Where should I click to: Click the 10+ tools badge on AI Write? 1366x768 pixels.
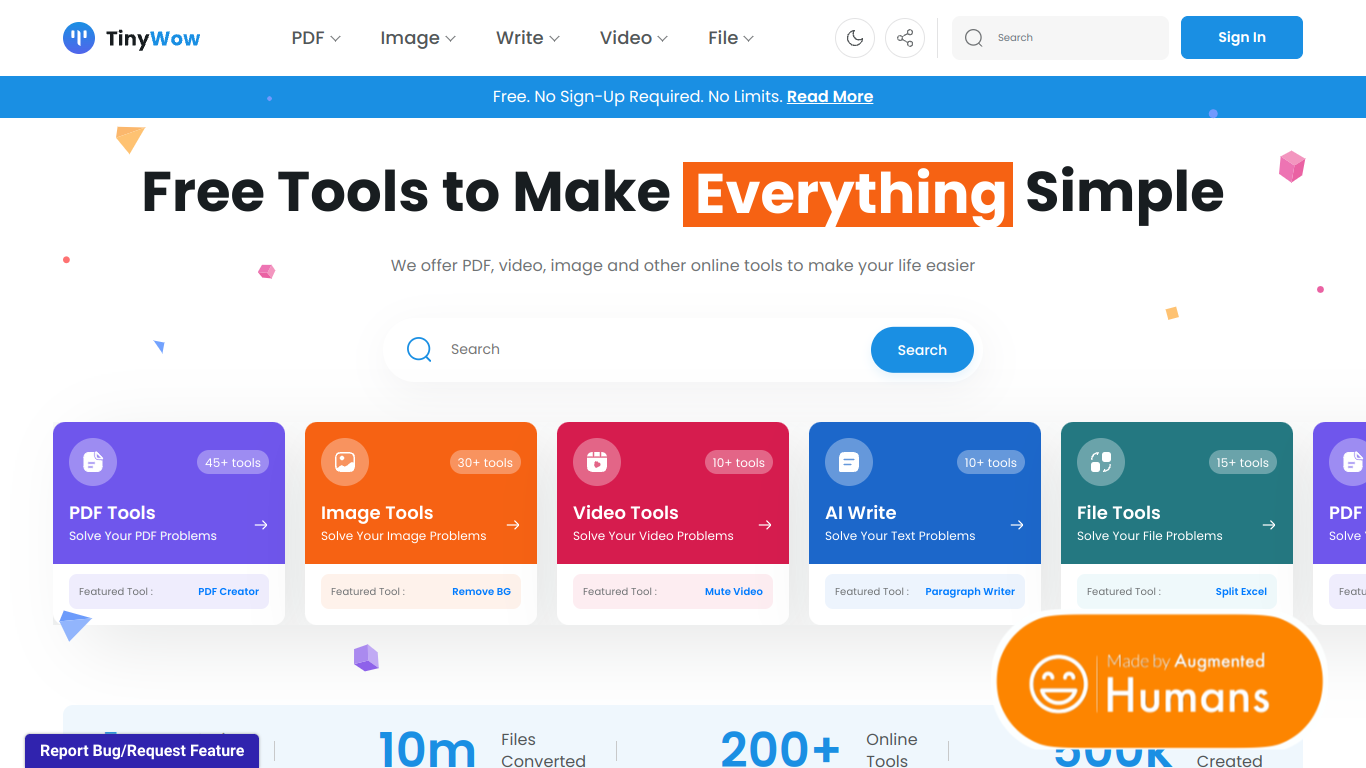[x=990, y=462]
